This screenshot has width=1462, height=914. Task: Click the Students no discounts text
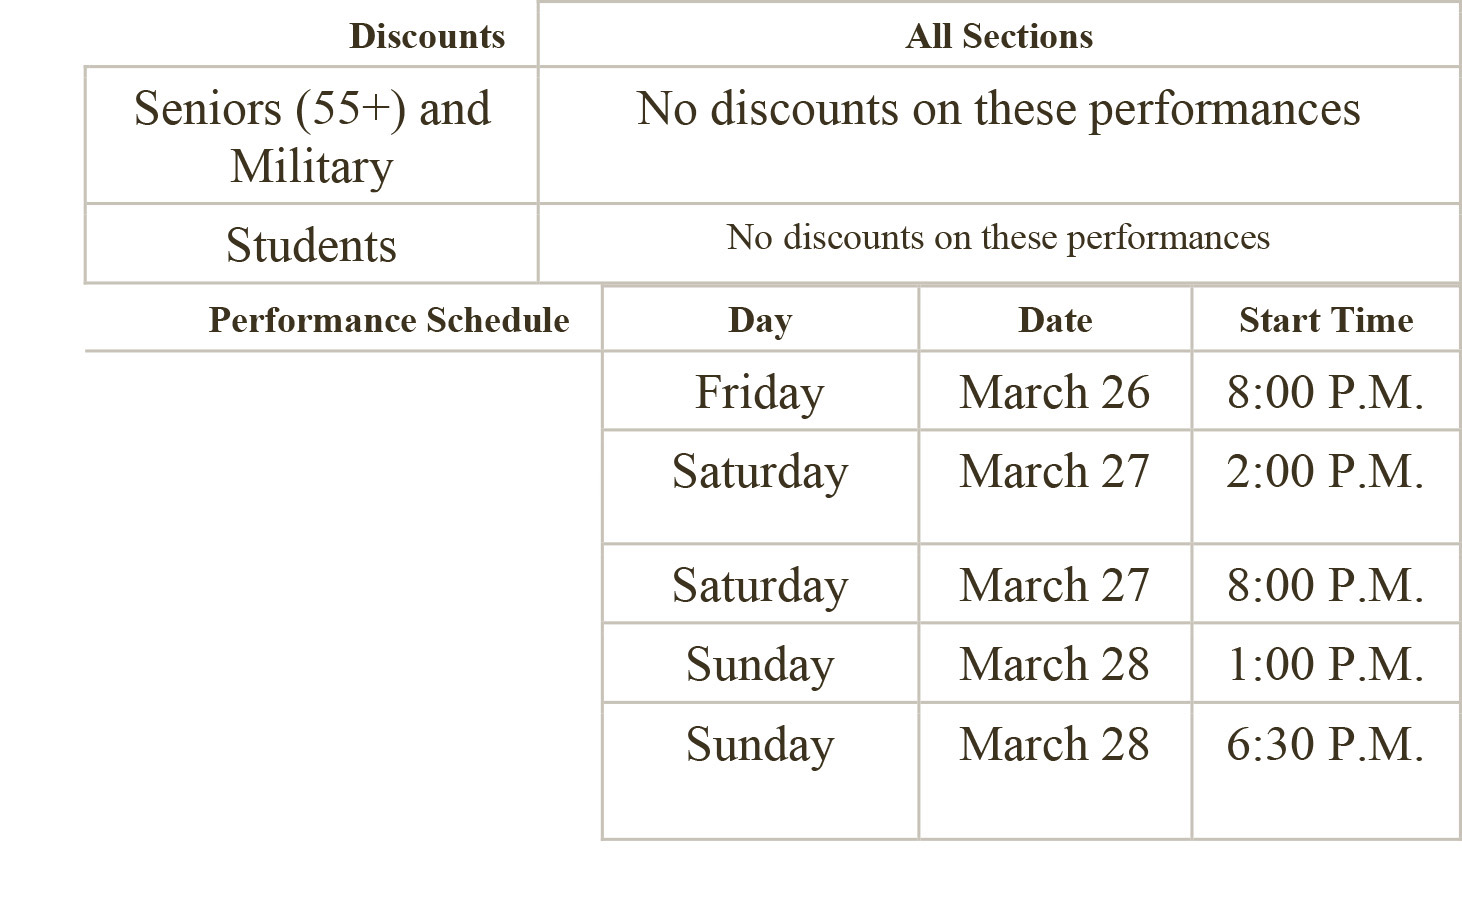coord(998,238)
